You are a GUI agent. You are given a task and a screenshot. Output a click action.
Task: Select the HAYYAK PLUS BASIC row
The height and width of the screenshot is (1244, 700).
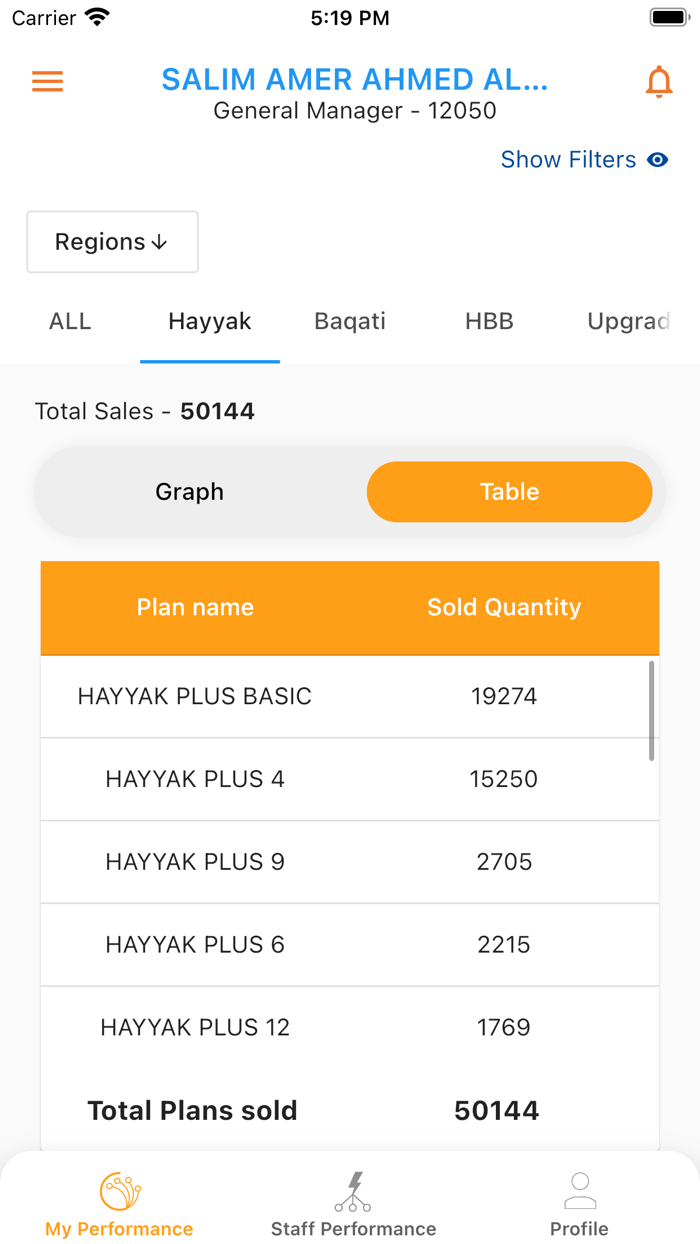coord(350,696)
